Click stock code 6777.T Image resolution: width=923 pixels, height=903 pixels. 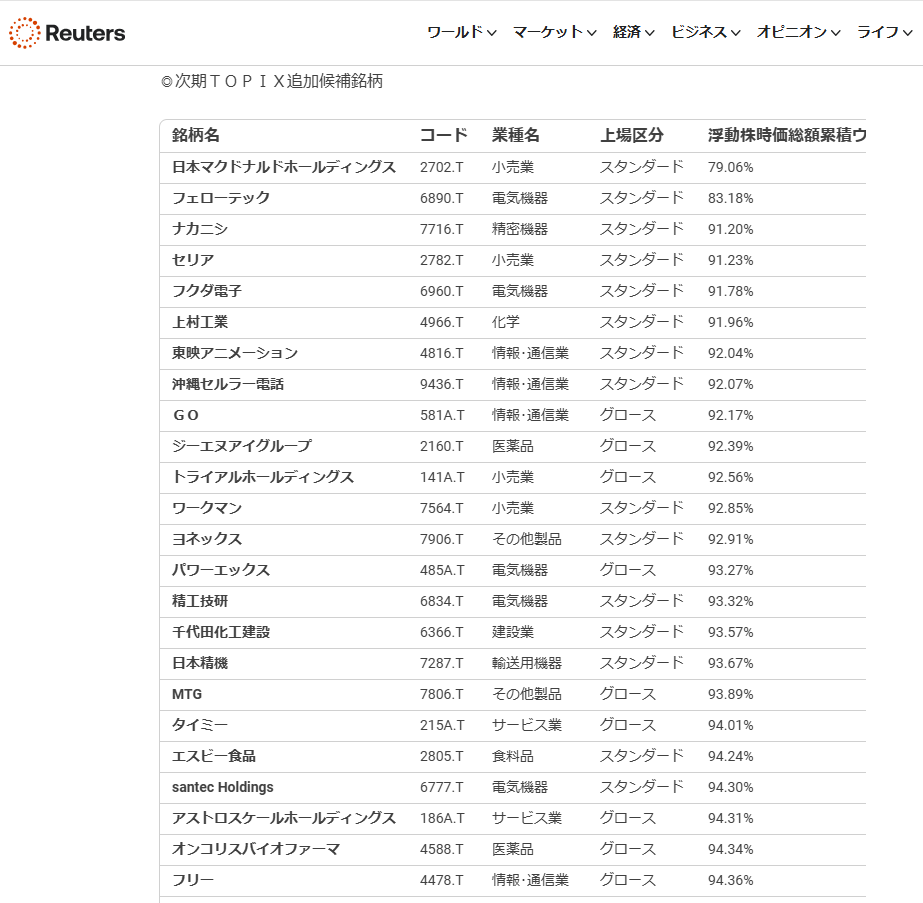point(441,788)
